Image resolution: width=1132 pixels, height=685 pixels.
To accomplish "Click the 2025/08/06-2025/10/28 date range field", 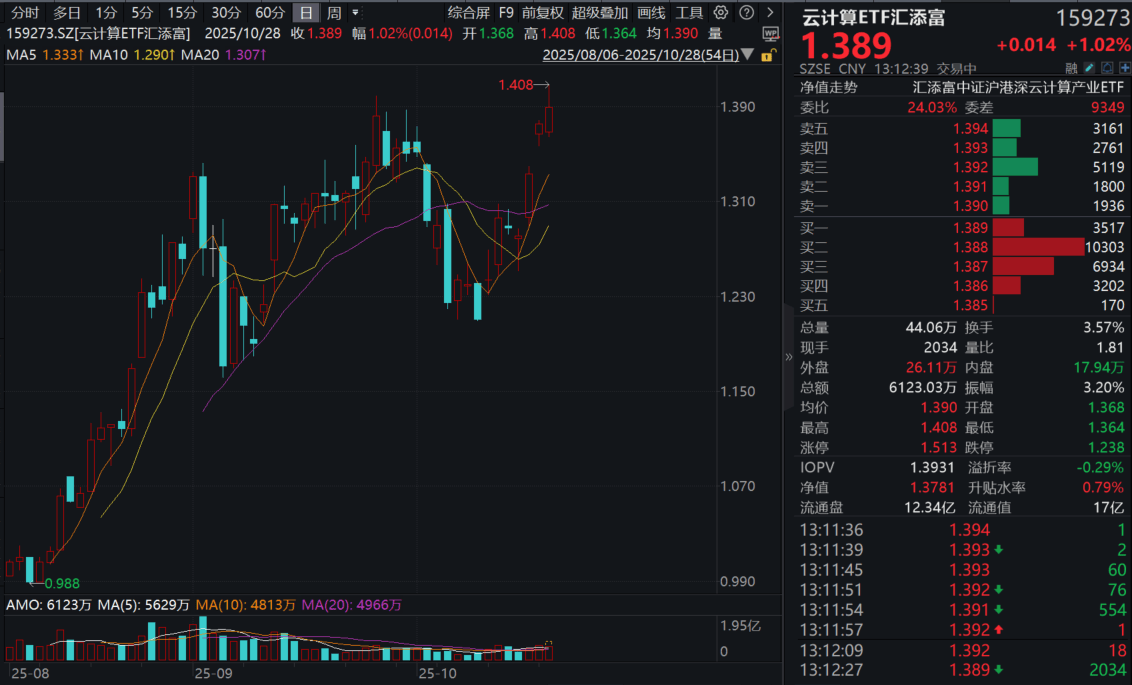I will [640, 55].
